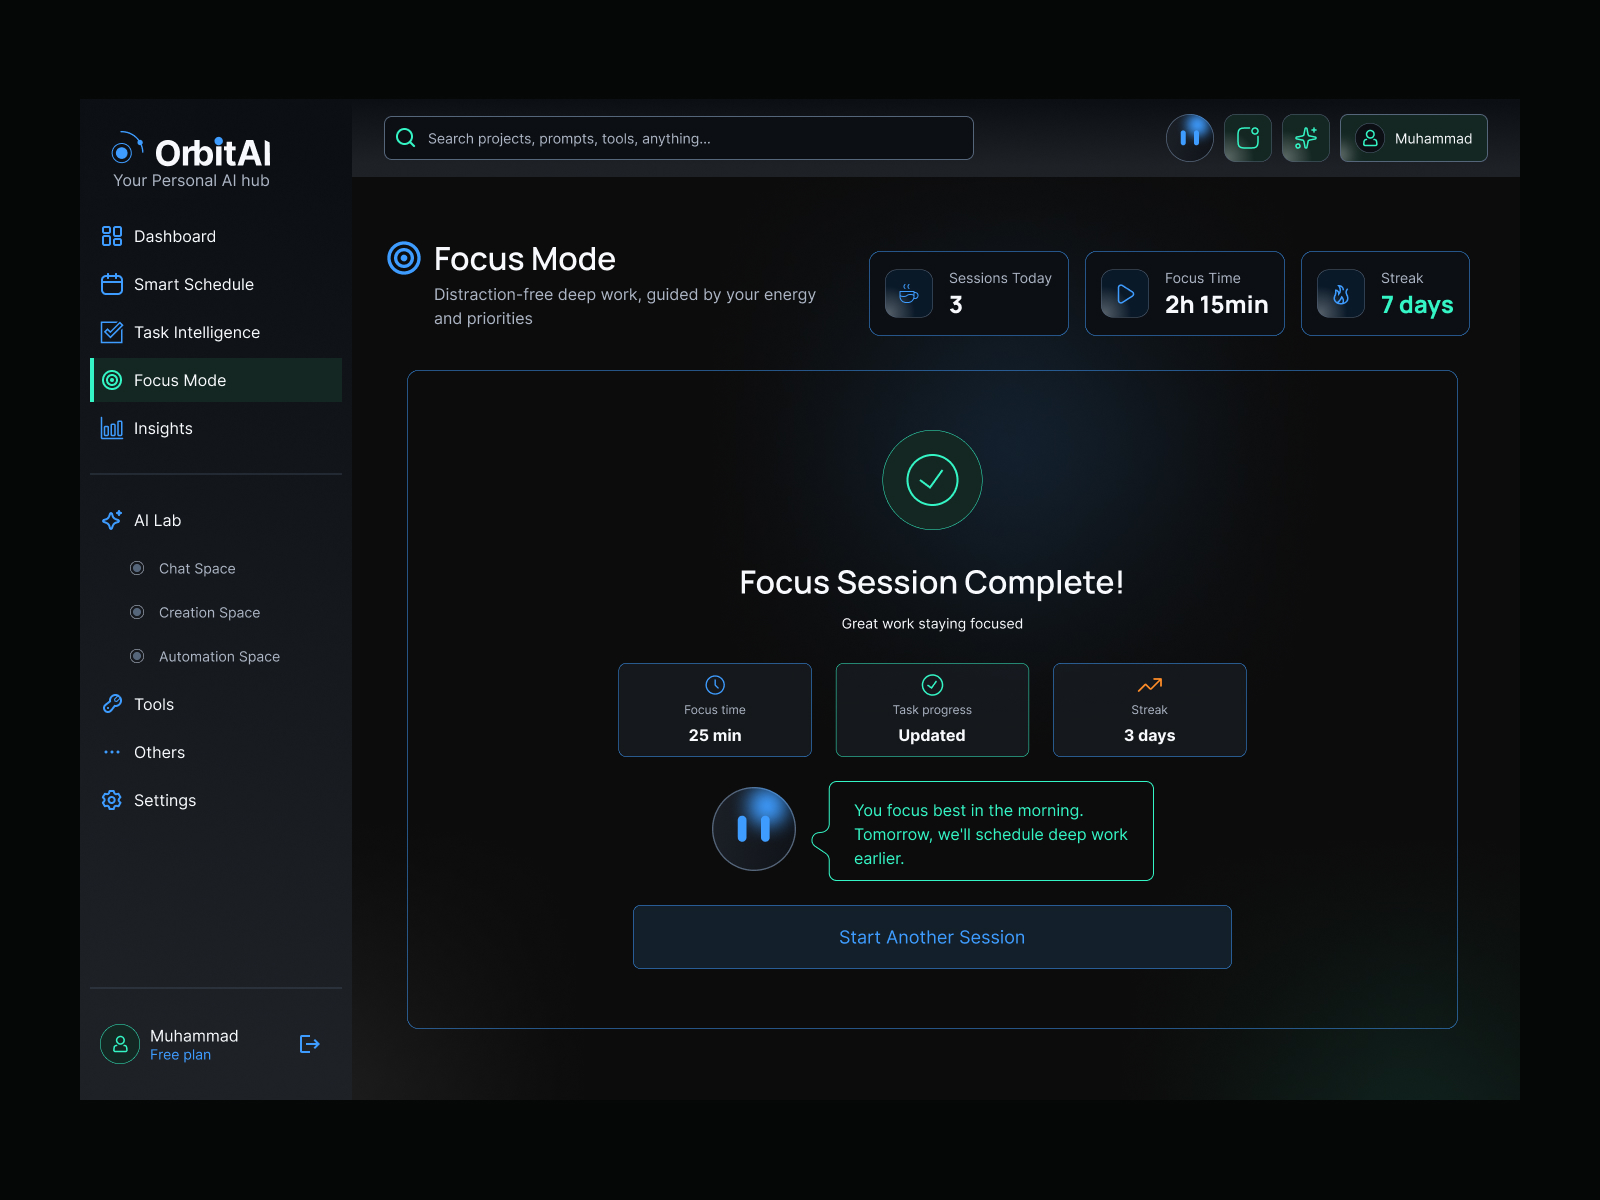Click the log out icon next to Free plan
This screenshot has width=1600, height=1200.
(x=310, y=1044)
